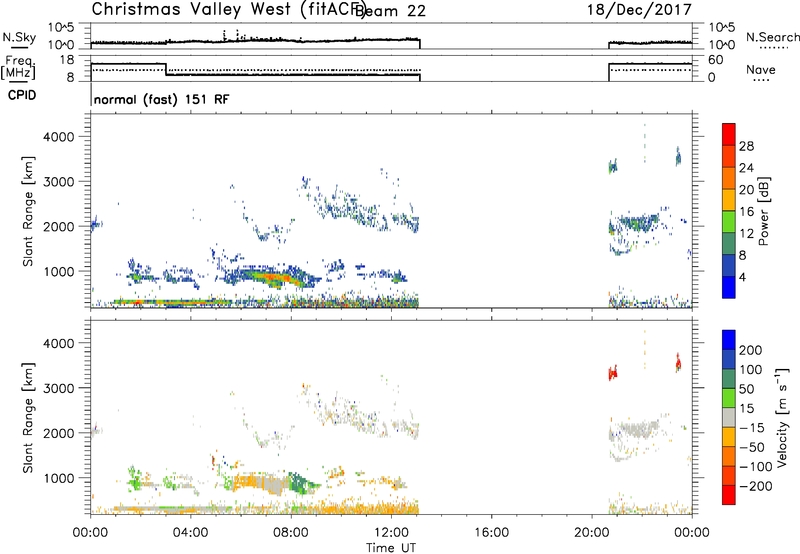Click the red echo patch near 20:45 in velocity panel

click(x=613, y=373)
